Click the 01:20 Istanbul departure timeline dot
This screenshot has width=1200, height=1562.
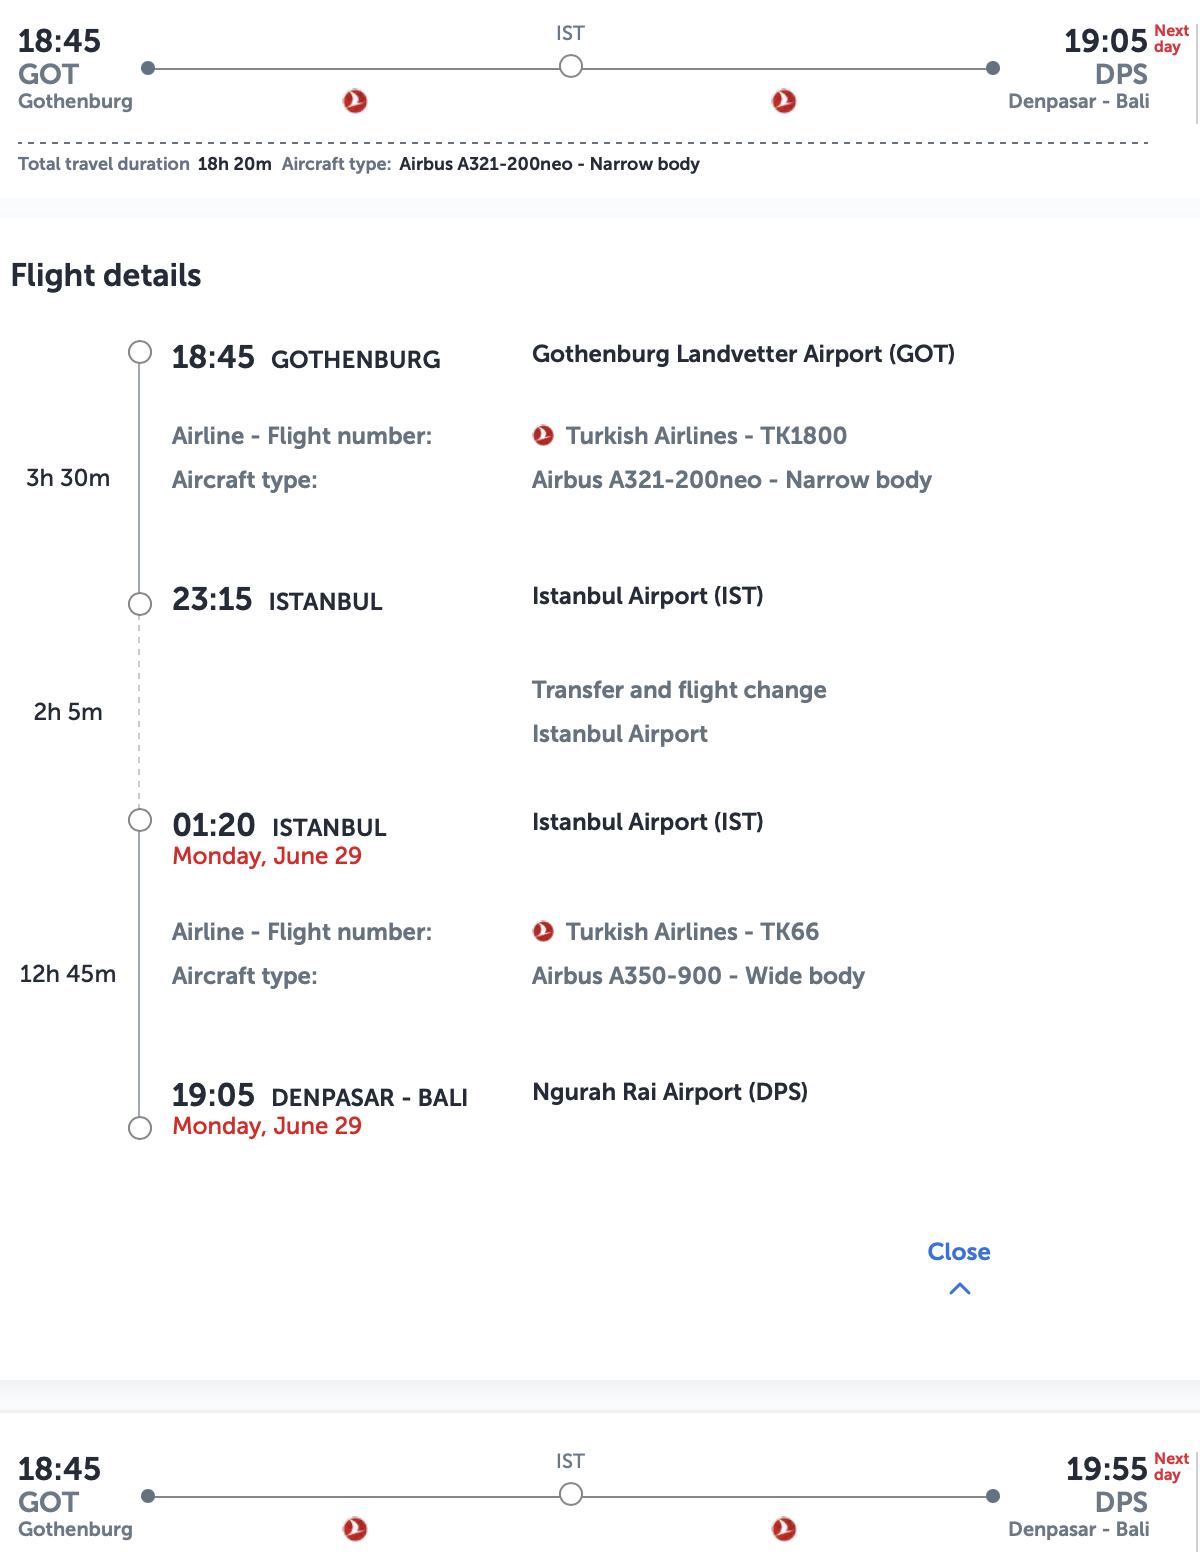[140, 820]
